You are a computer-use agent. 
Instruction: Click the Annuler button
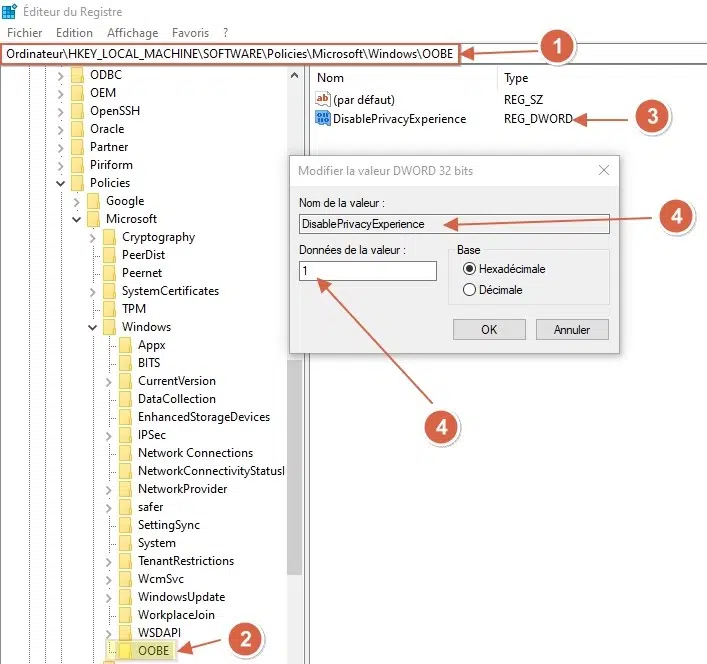pyautogui.click(x=572, y=329)
